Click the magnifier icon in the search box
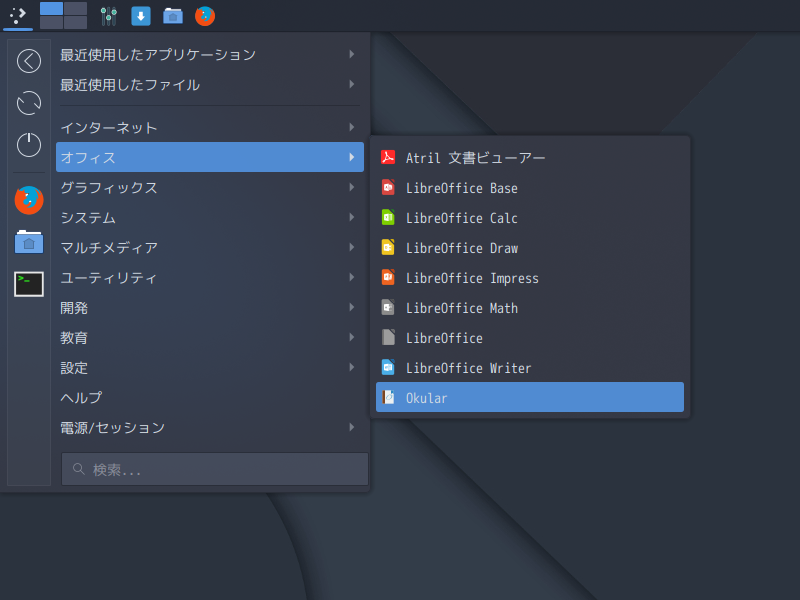 [79, 469]
